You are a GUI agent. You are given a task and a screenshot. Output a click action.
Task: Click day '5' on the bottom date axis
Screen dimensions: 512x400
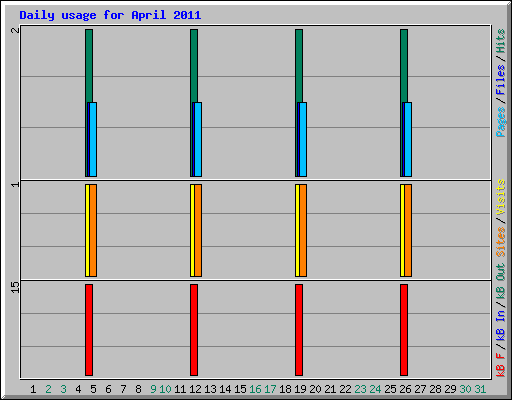coord(93,389)
